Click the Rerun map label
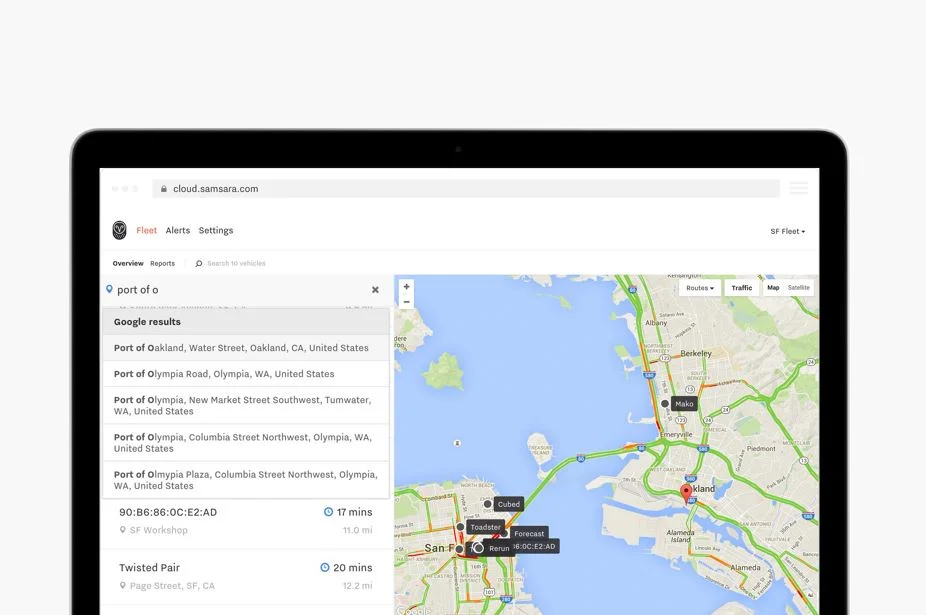This screenshot has width=926, height=615. click(499, 548)
